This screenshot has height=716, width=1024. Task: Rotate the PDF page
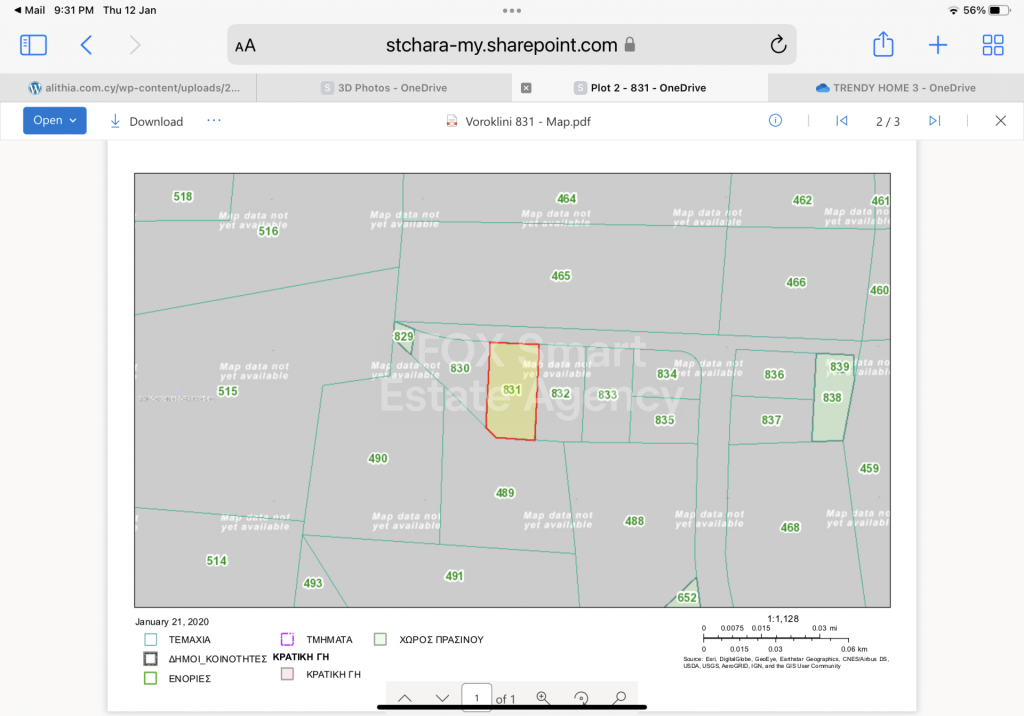pyautogui.click(x=581, y=697)
